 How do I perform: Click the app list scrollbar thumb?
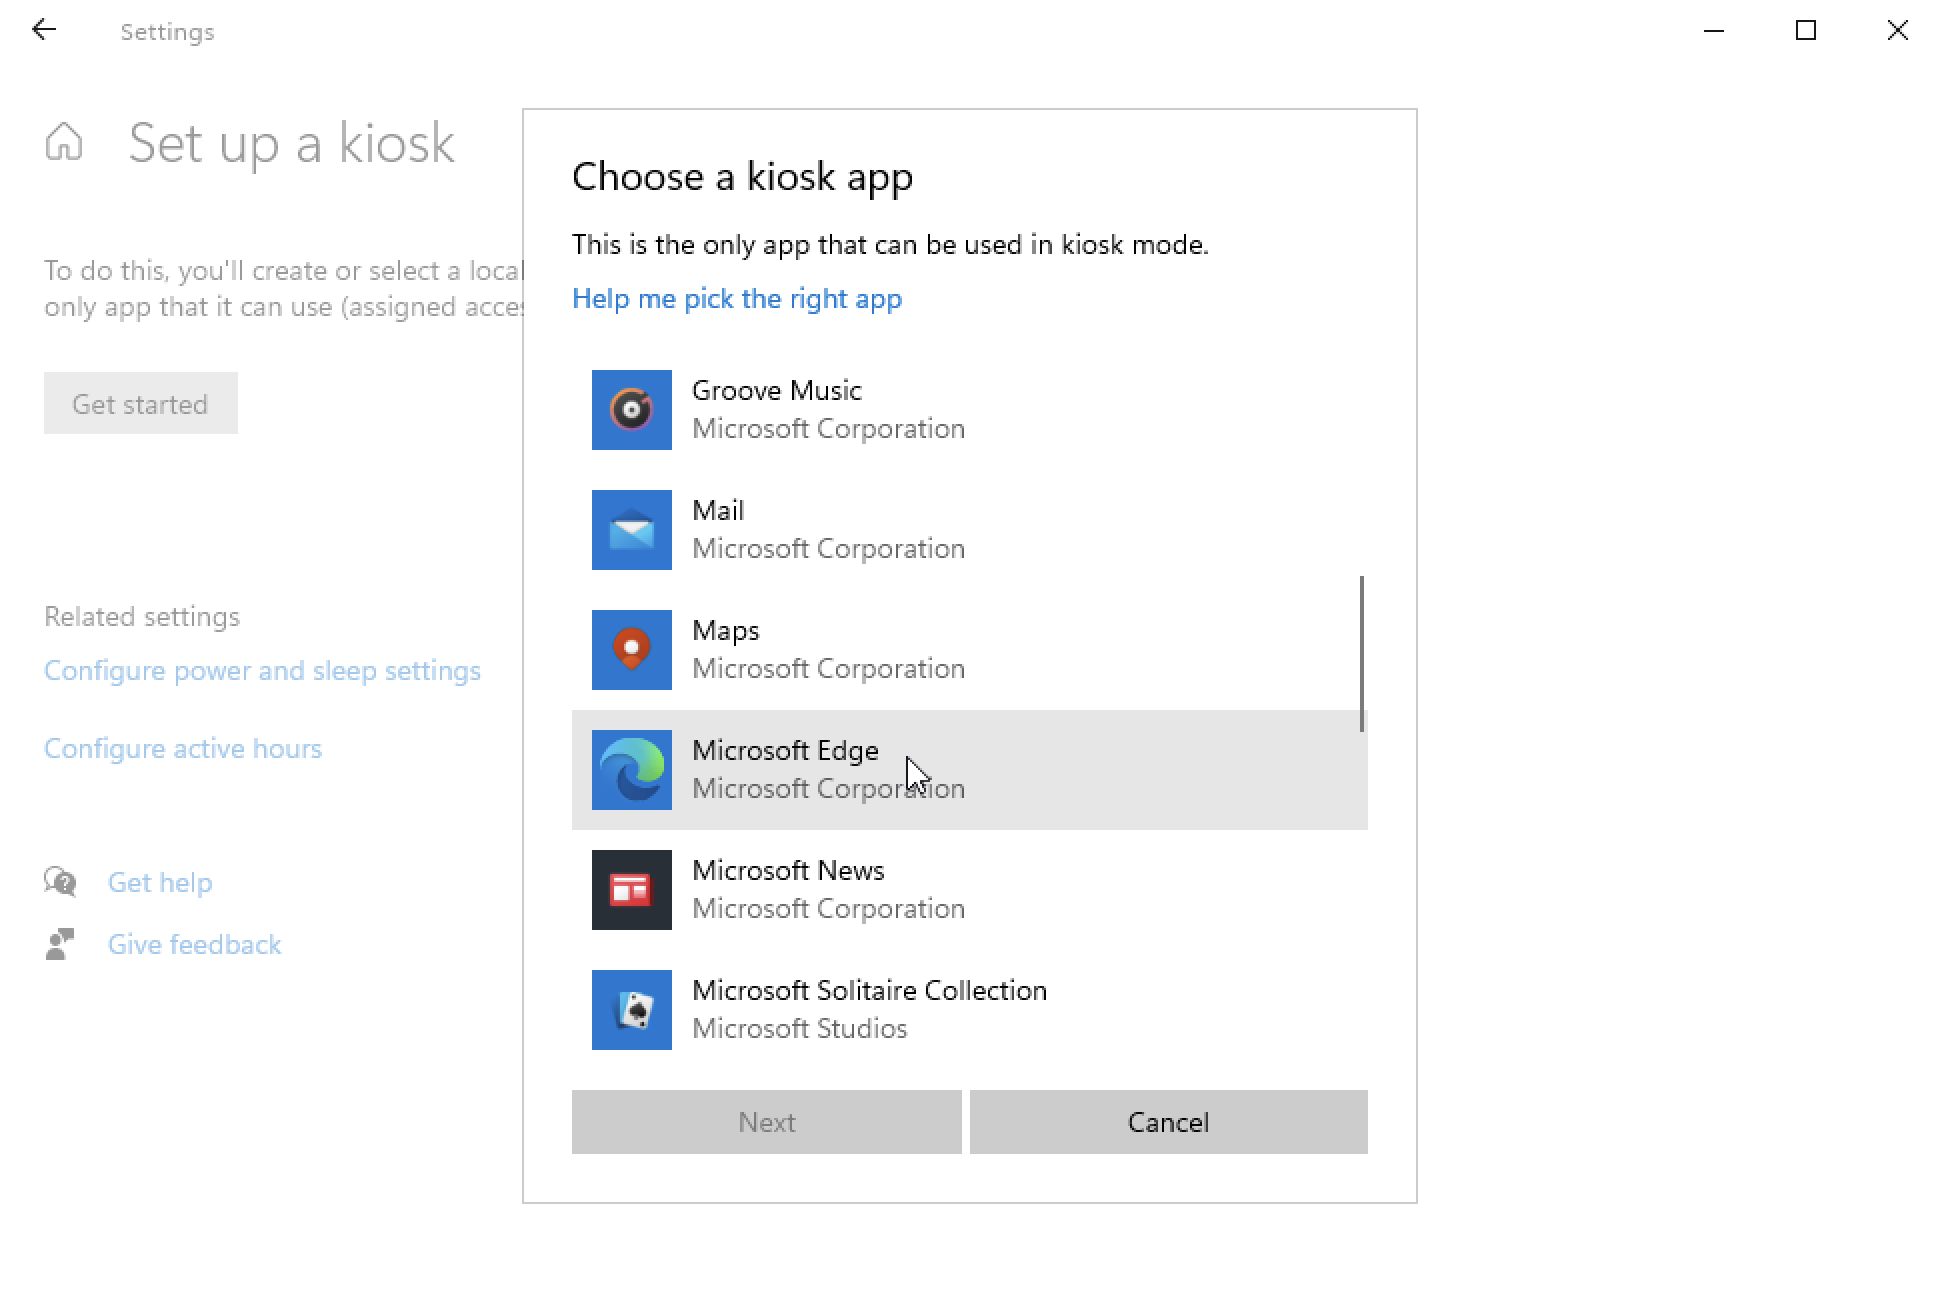1362,654
